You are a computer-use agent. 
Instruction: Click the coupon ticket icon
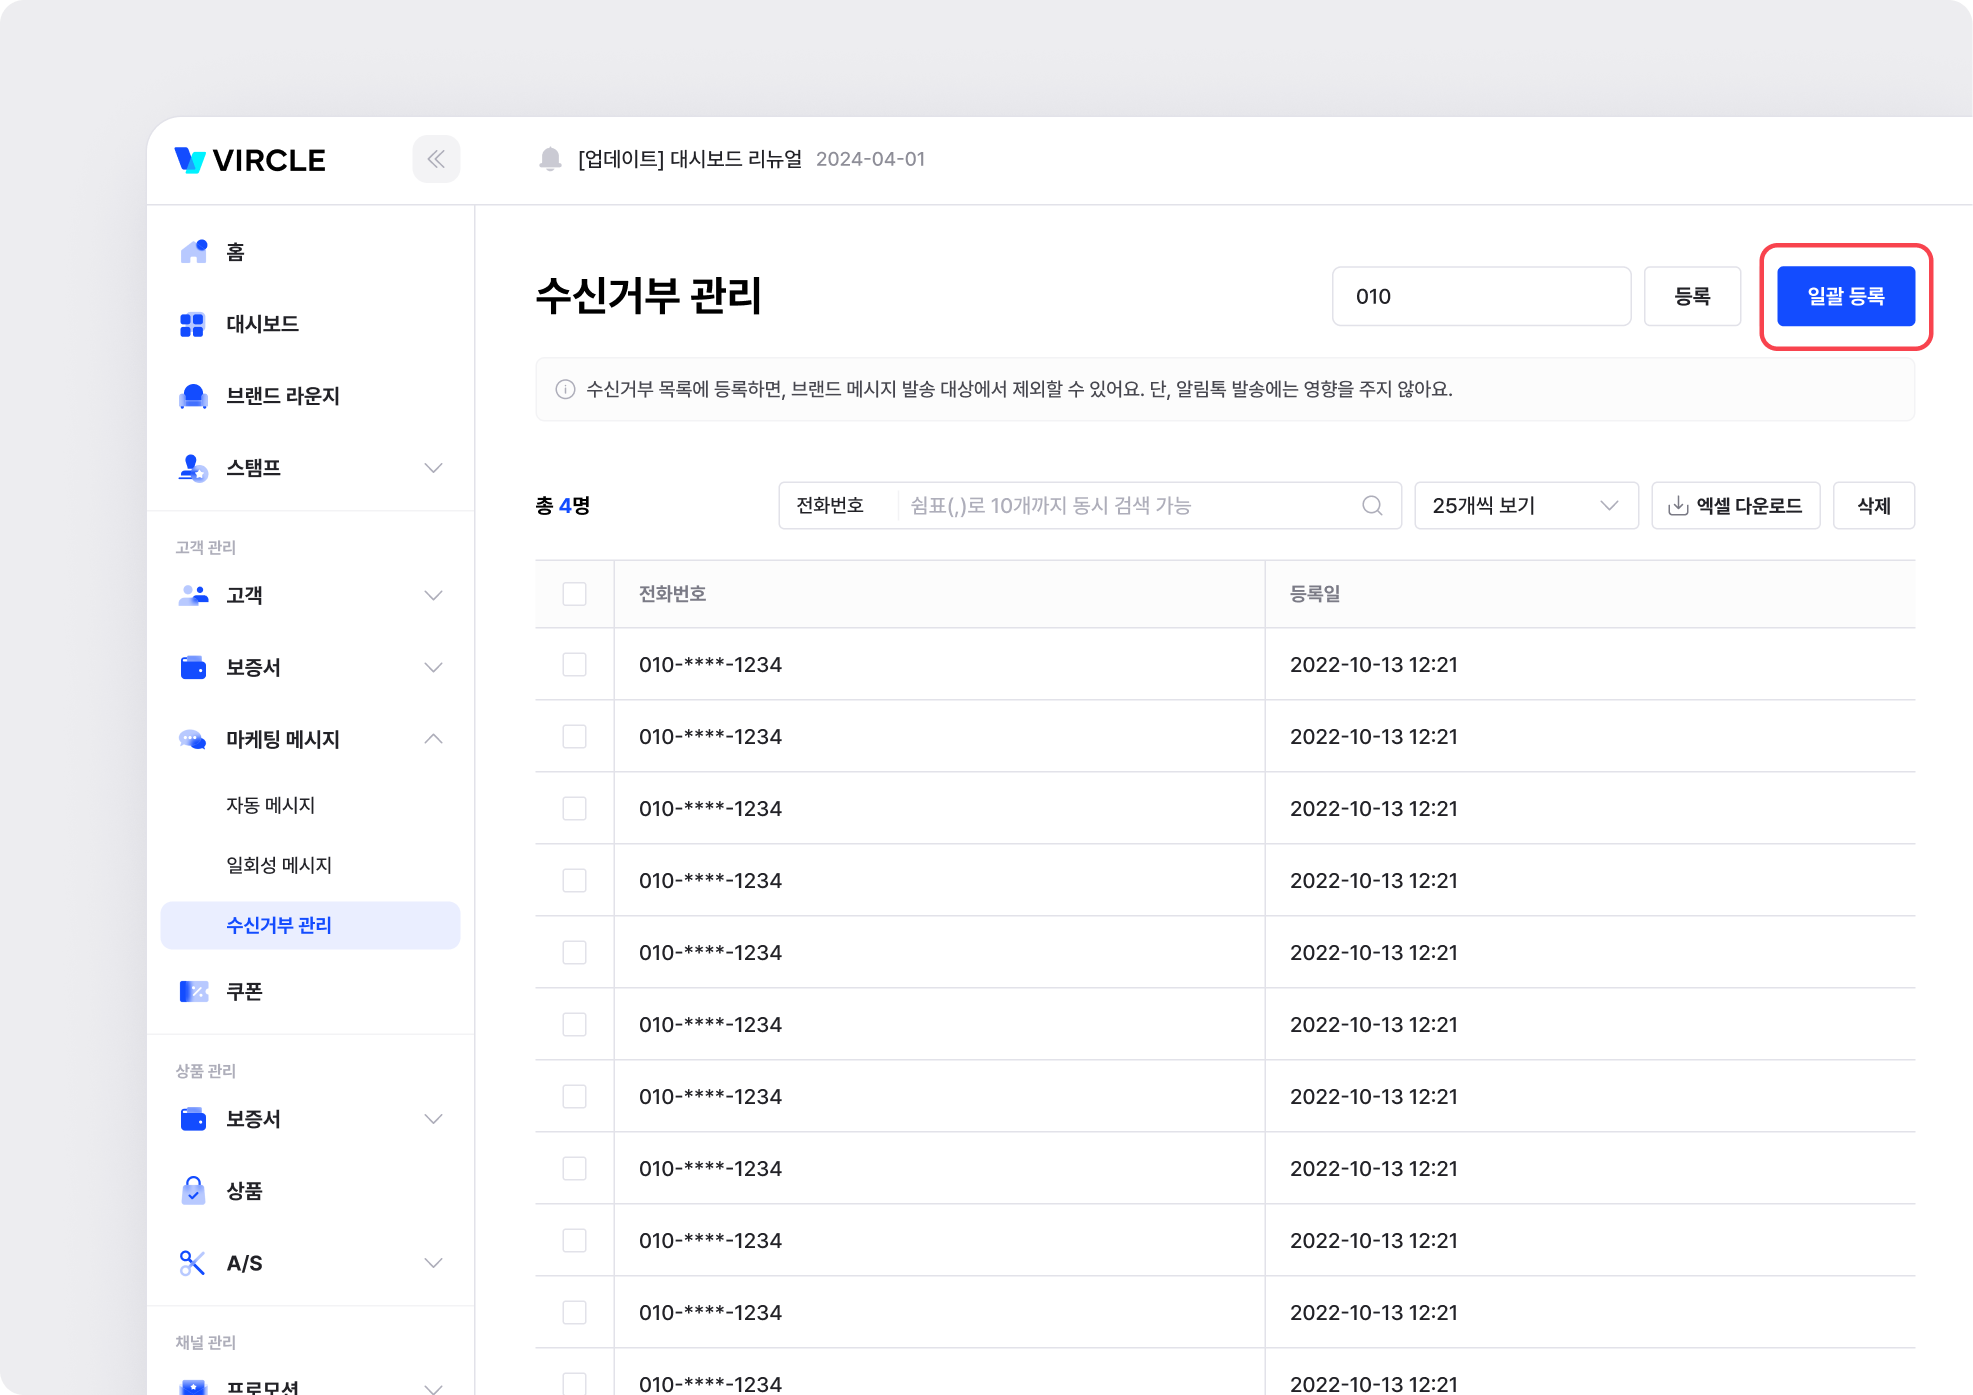193,991
